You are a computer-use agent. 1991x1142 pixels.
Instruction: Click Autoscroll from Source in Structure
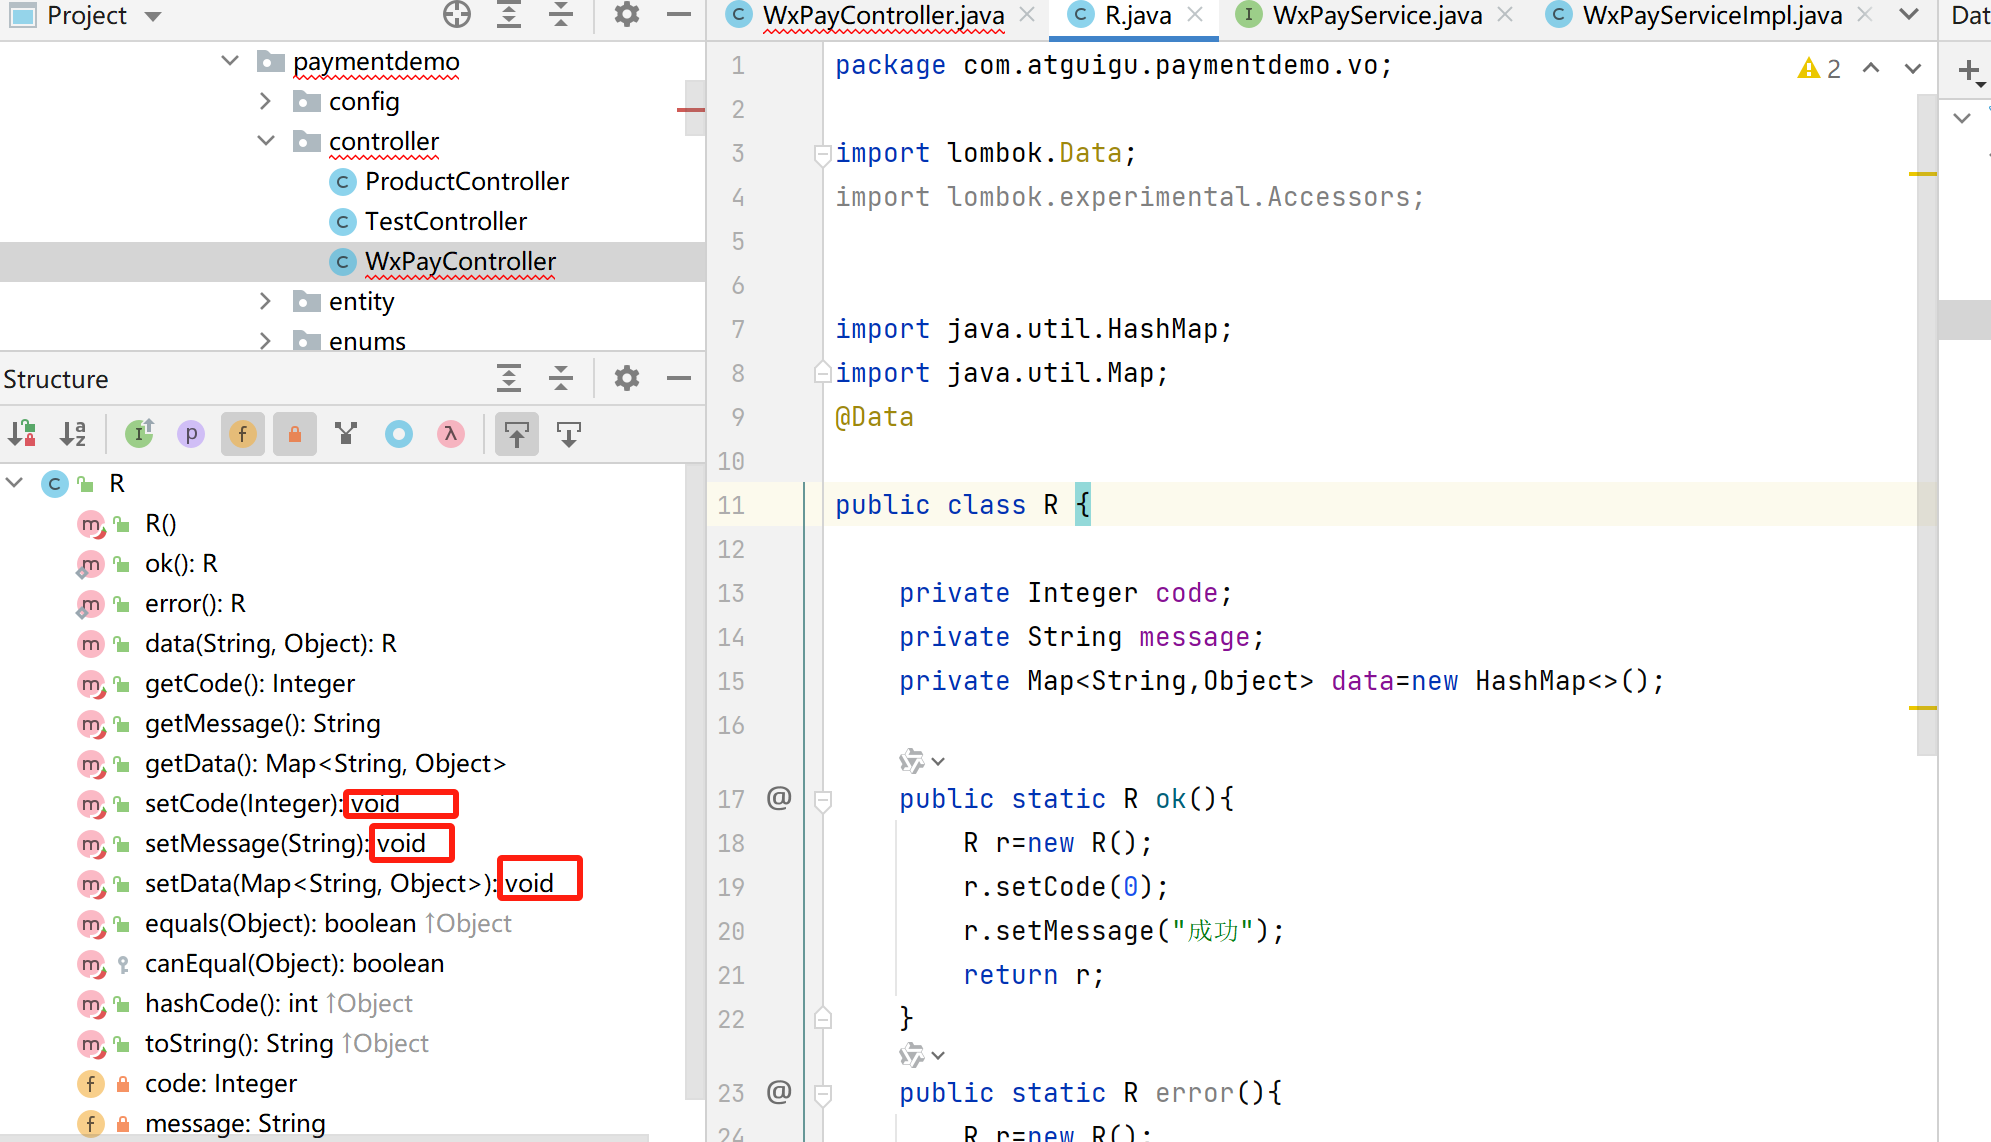coord(569,434)
